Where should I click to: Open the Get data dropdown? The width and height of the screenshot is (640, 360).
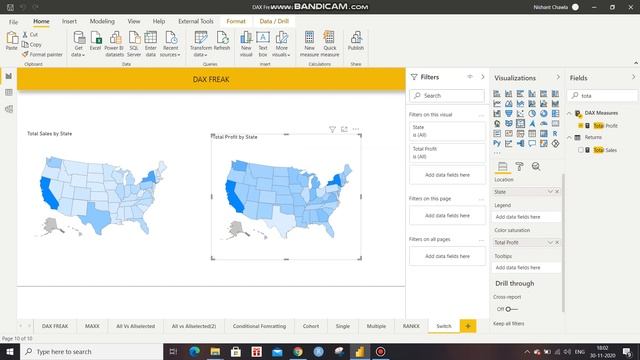tap(78, 44)
